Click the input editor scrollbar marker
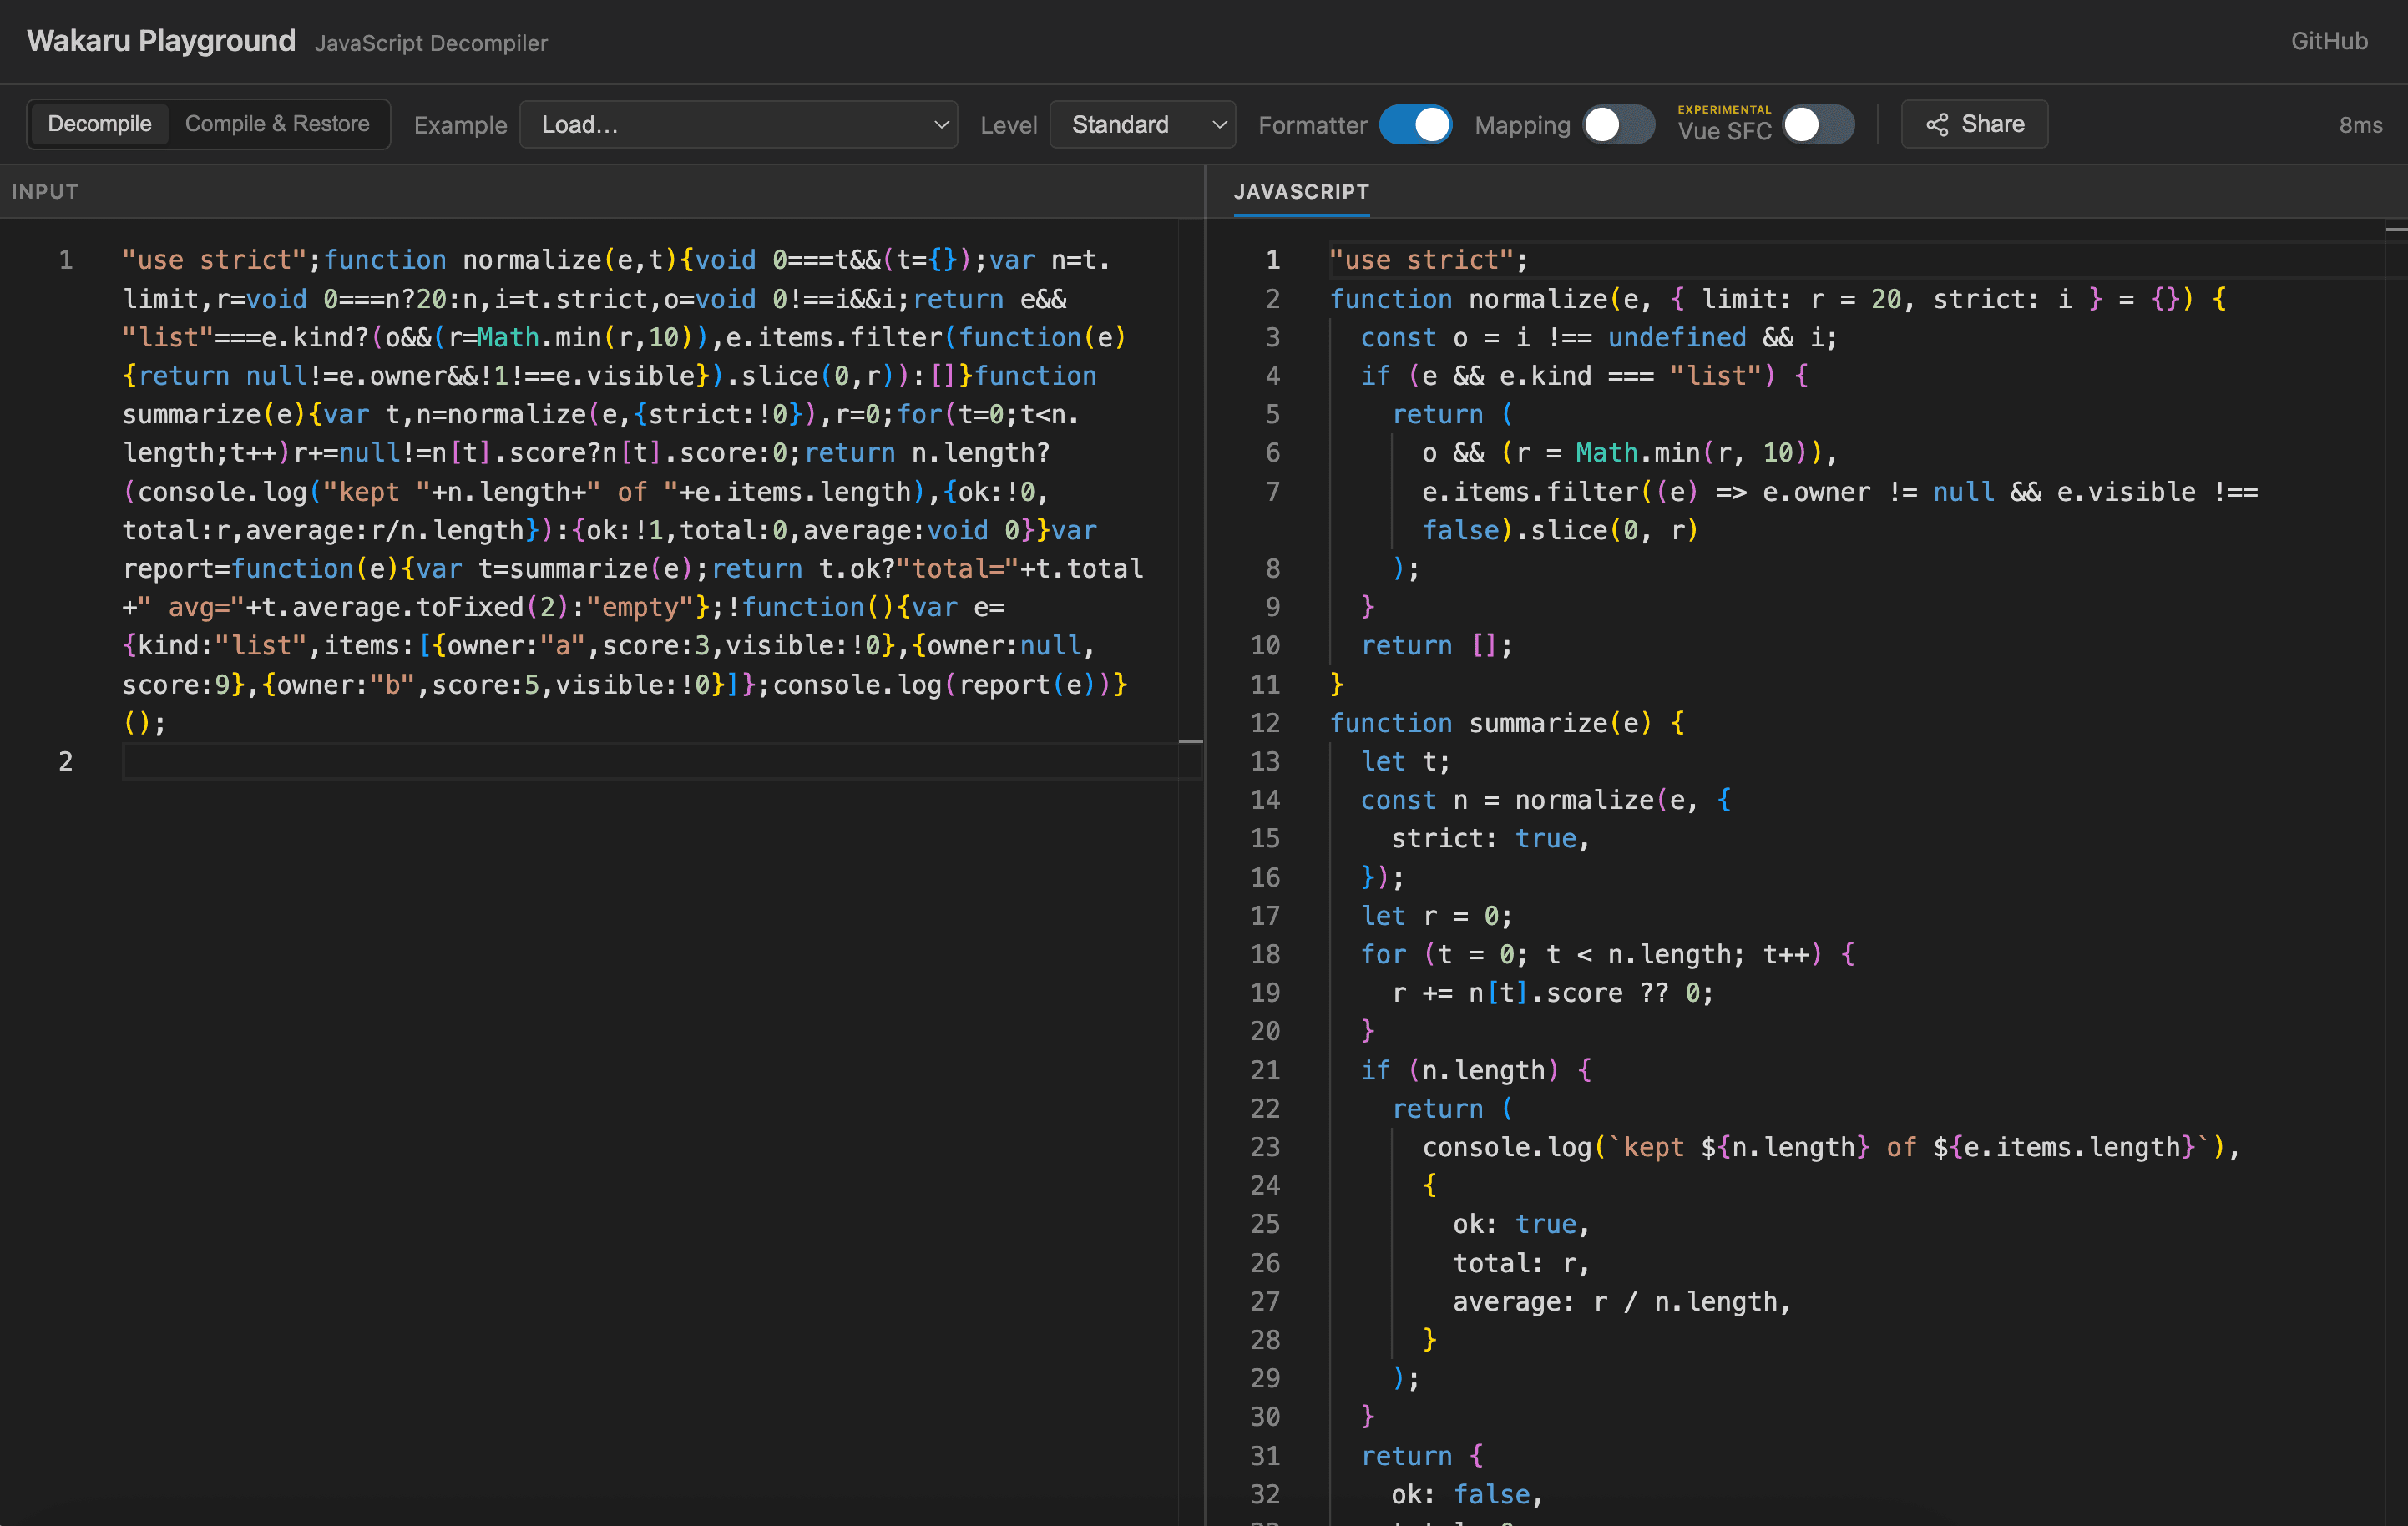2408x1526 pixels. (x=1190, y=741)
